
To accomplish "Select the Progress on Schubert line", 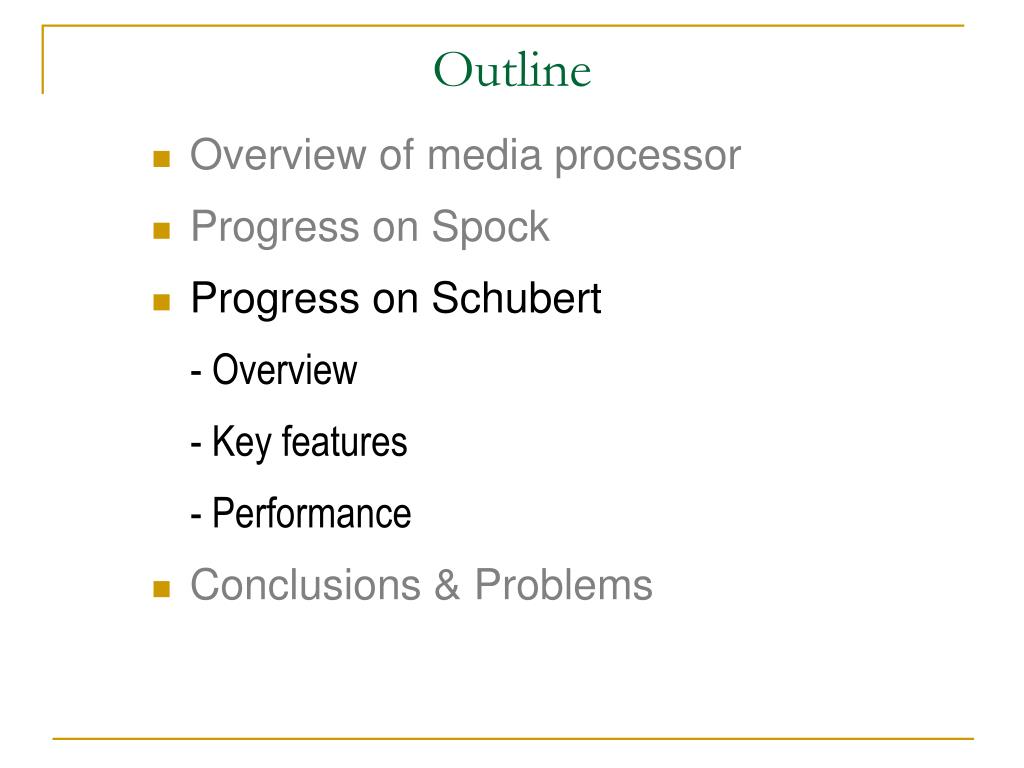I will (396, 298).
